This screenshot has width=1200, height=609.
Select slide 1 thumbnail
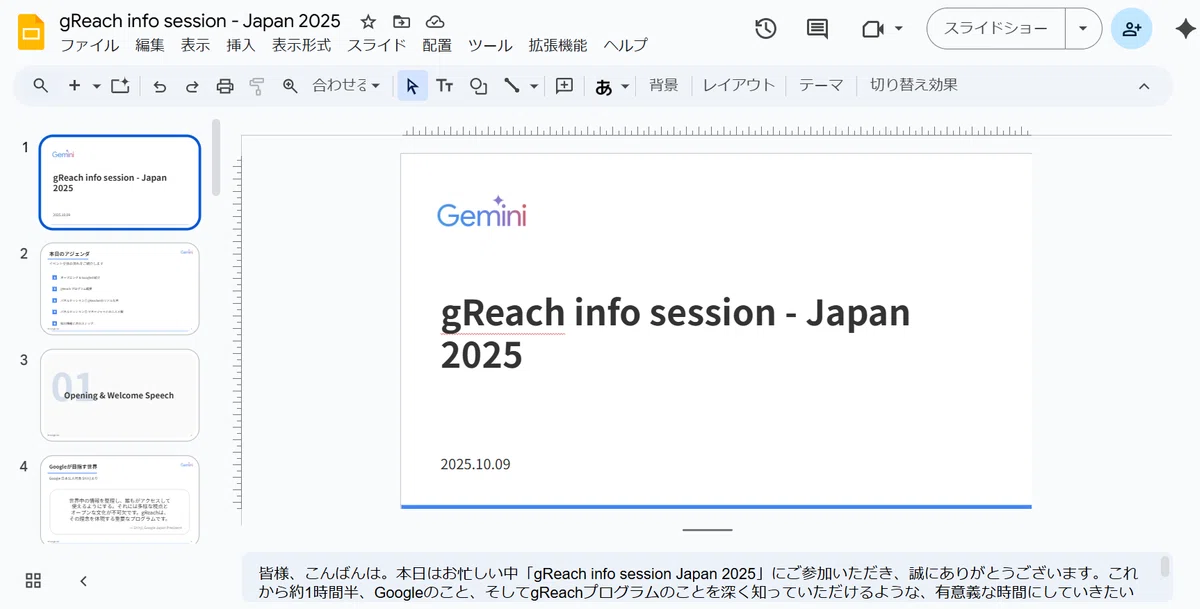click(x=120, y=182)
